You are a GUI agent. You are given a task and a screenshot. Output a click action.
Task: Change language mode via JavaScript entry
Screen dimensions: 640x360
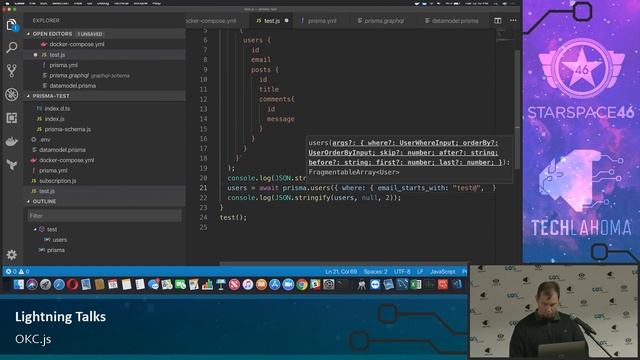pos(442,271)
